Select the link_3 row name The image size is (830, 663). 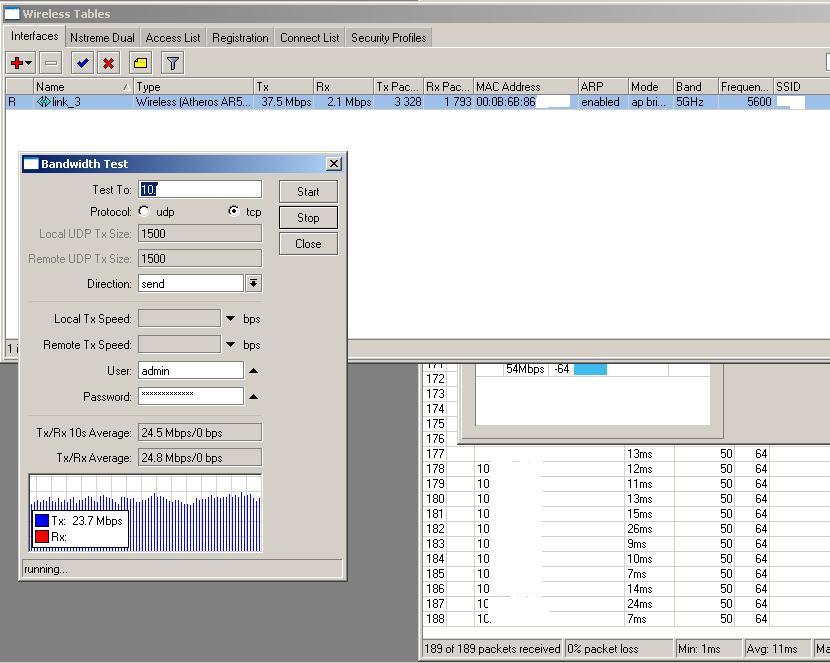[x=66, y=102]
